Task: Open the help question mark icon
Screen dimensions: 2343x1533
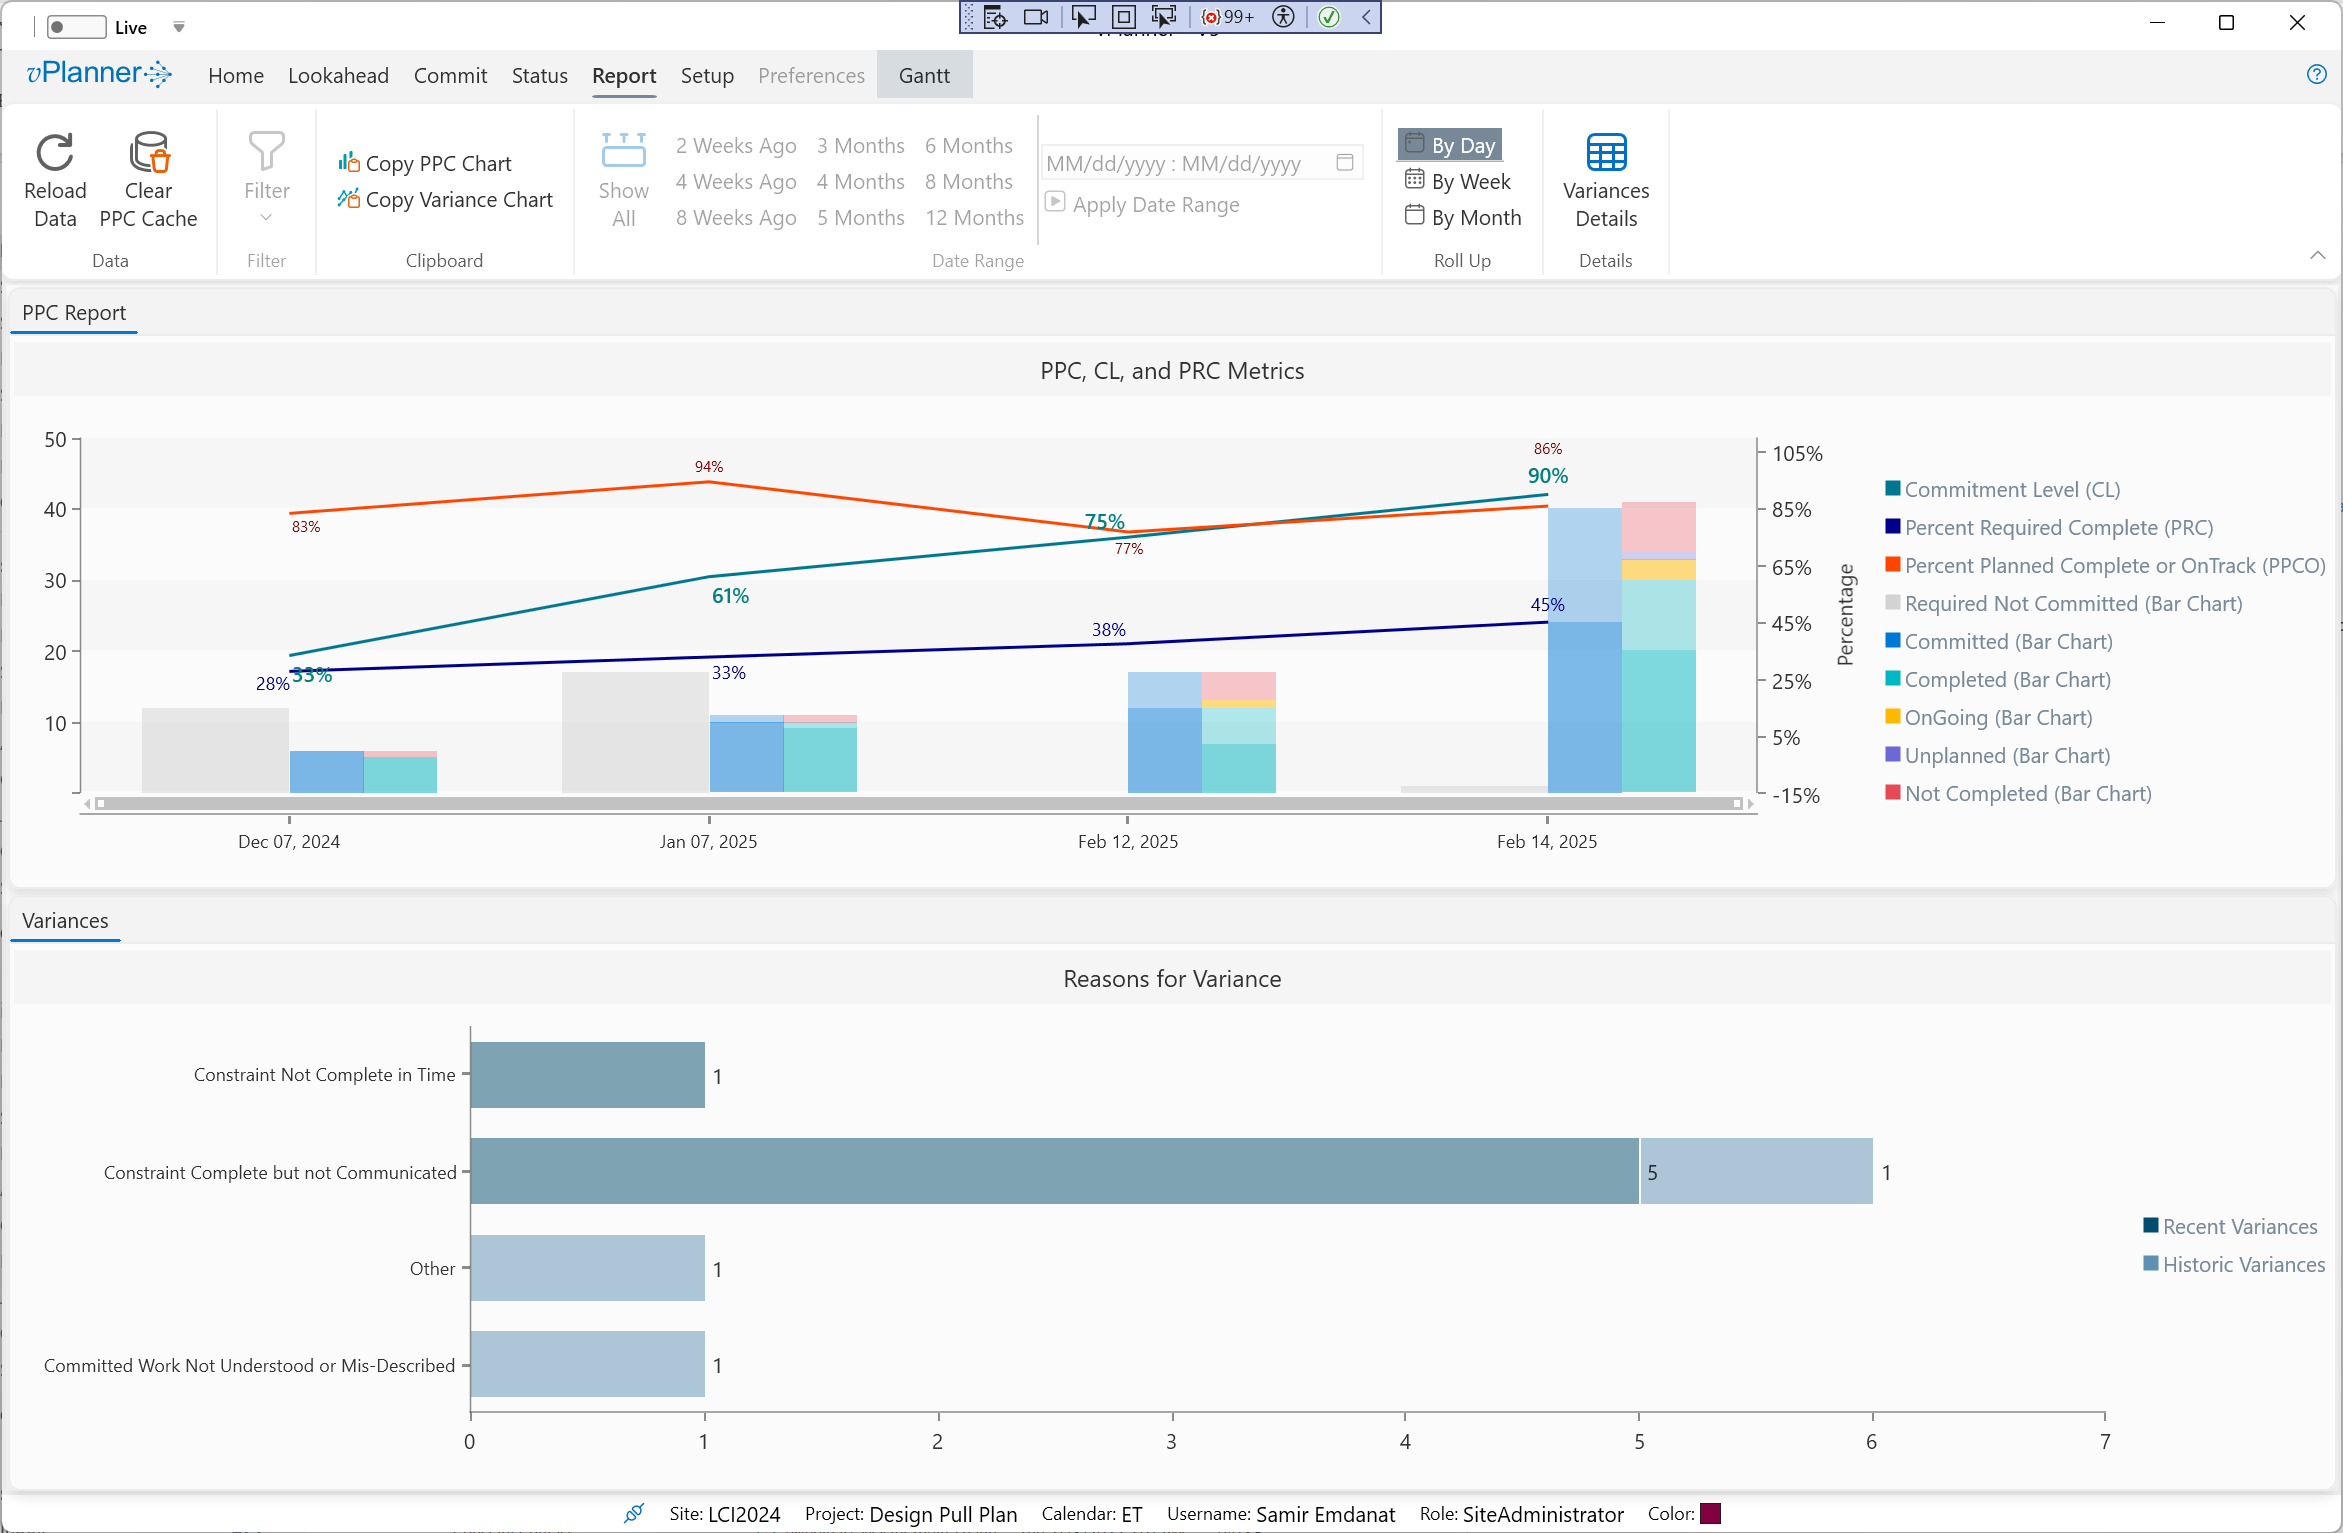Action: coord(2316,74)
